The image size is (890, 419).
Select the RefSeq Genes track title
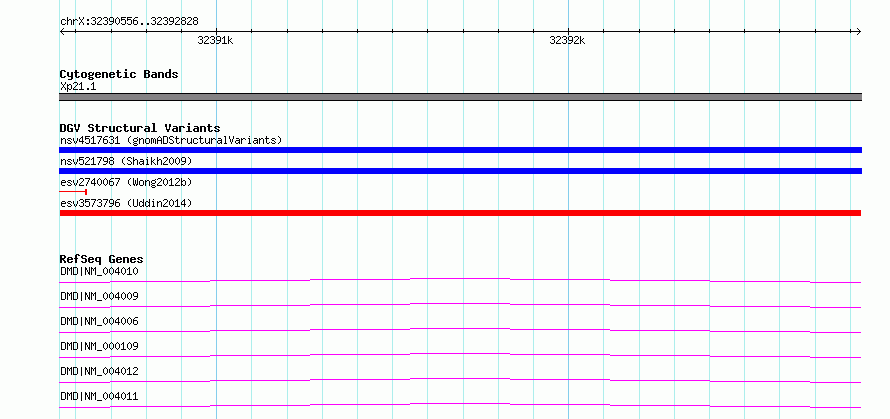[x=101, y=259]
